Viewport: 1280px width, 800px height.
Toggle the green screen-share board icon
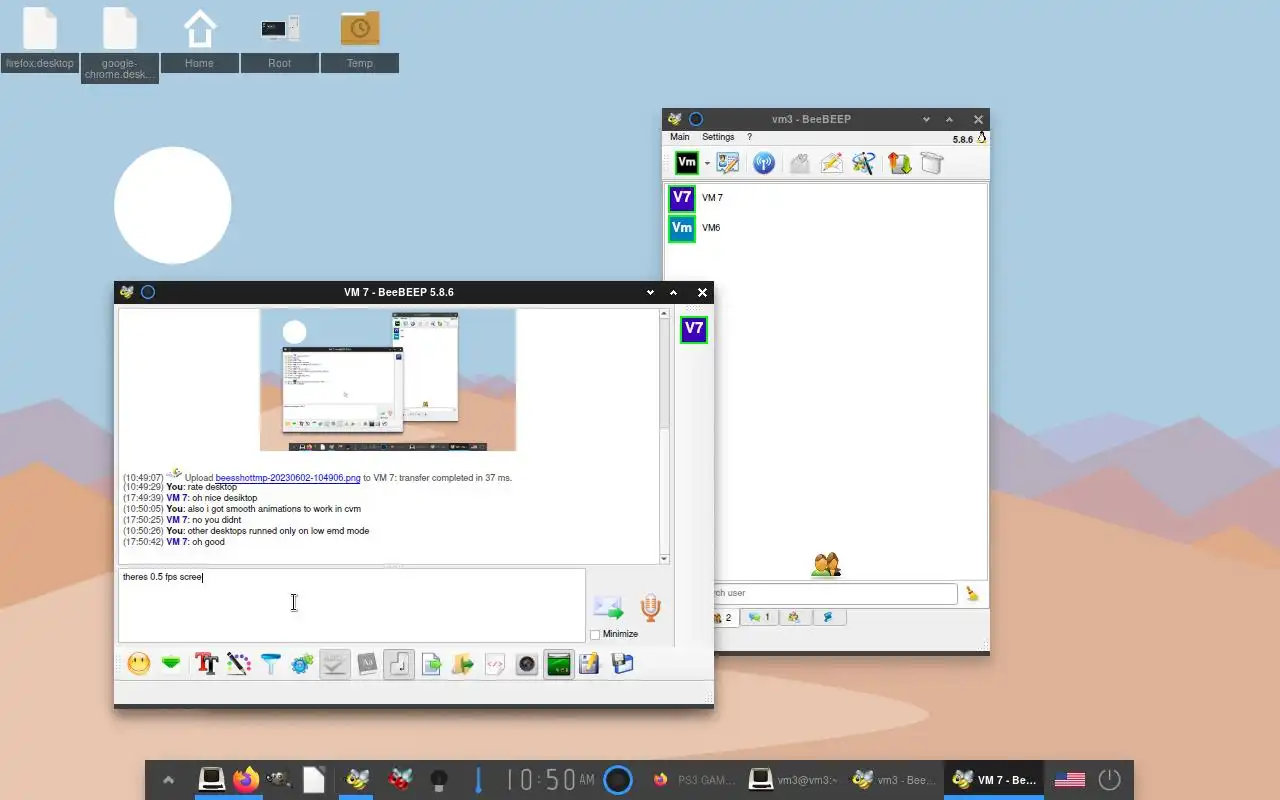pyautogui.click(x=558, y=664)
